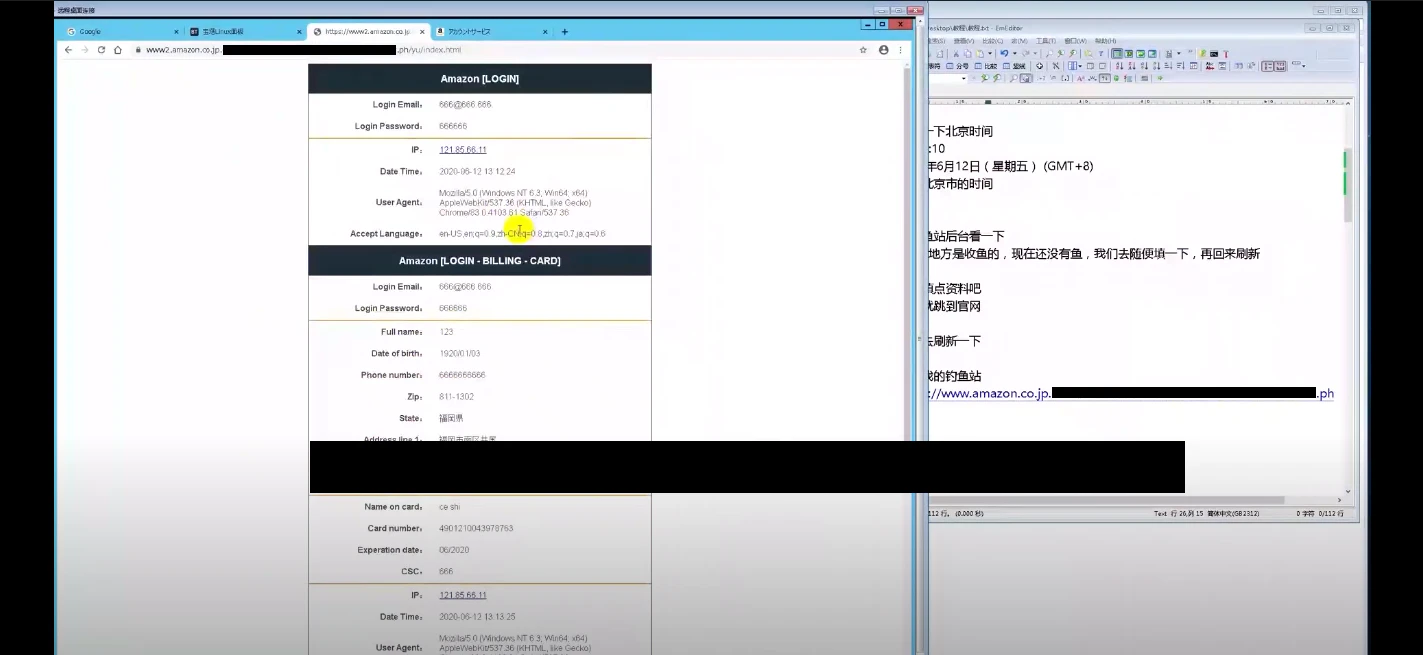Select 竖线 separator mode in EmEditor
Viewport: 1423px width, 655px height.
point(1014,66)
